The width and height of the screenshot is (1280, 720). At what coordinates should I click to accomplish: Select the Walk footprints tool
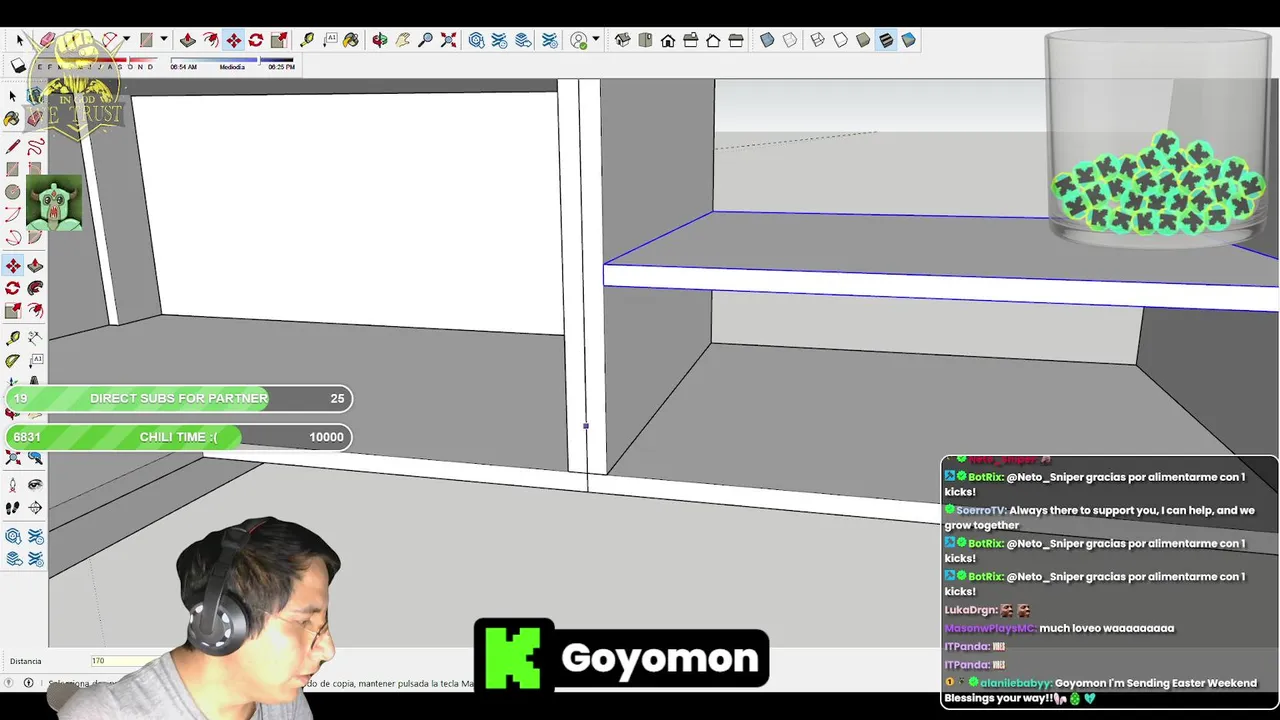click(x=12, y=508)
